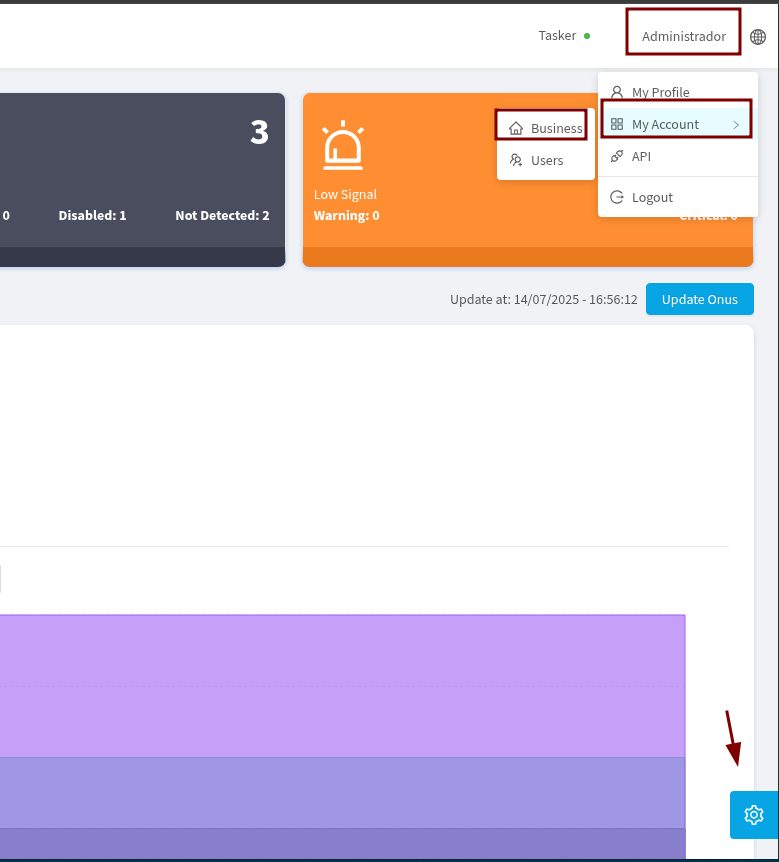Click the person icon beside My Profile
Screen dimensions: 779x862
(617, 92)
